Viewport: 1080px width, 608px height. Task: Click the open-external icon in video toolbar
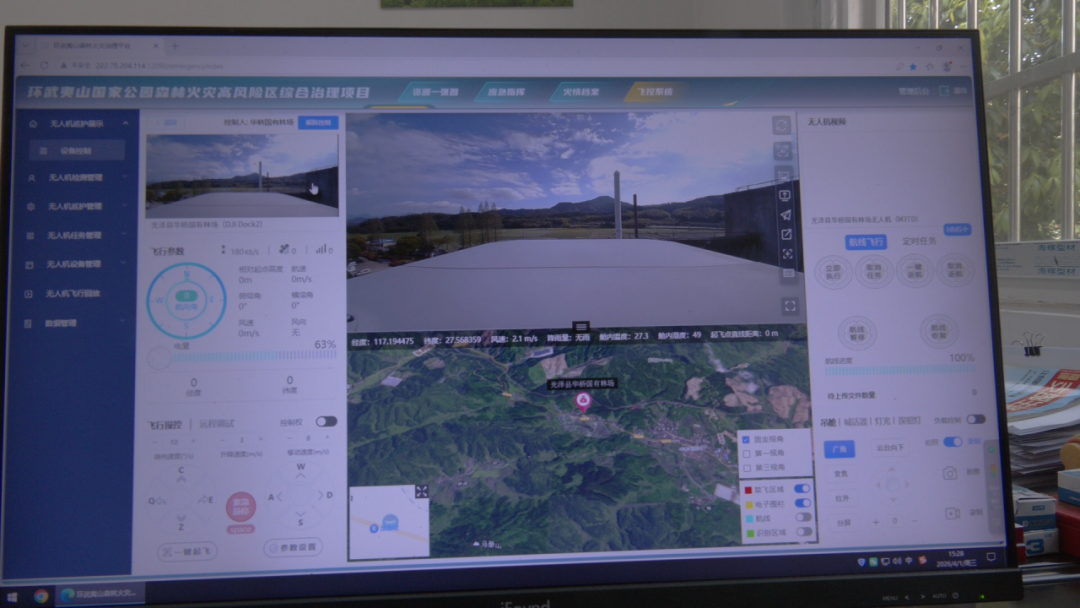pyautogui.click(x=787, y=235)
